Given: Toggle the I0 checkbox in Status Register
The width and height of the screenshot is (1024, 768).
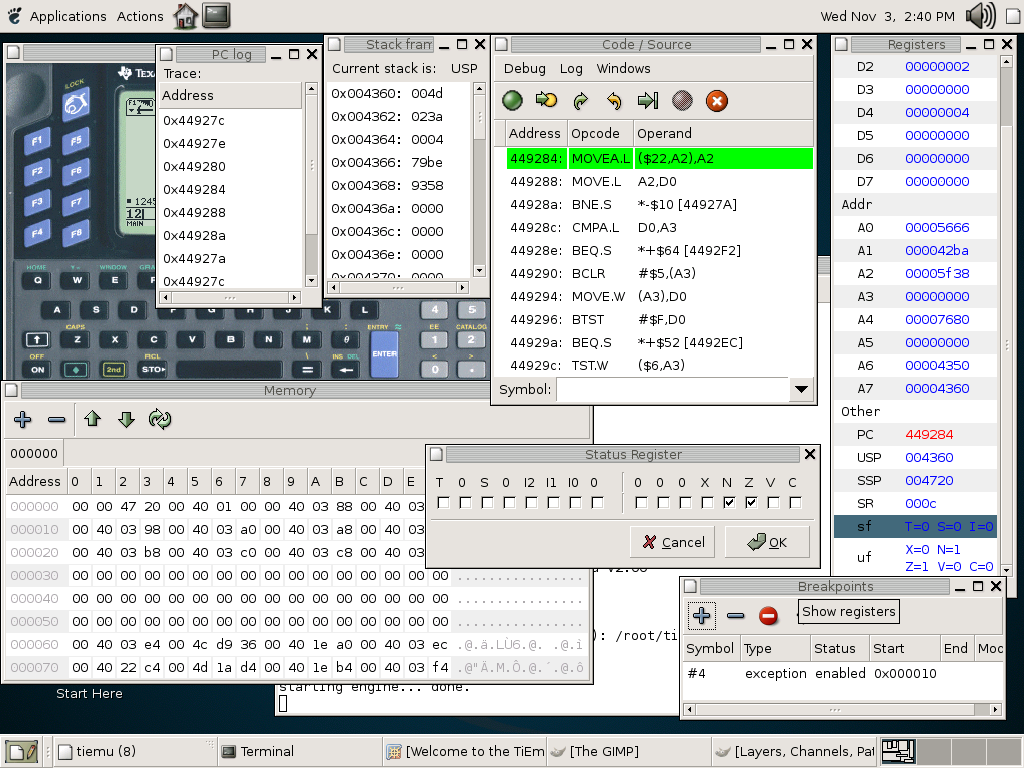Looking at the screenshot, I should coord(575,503).
